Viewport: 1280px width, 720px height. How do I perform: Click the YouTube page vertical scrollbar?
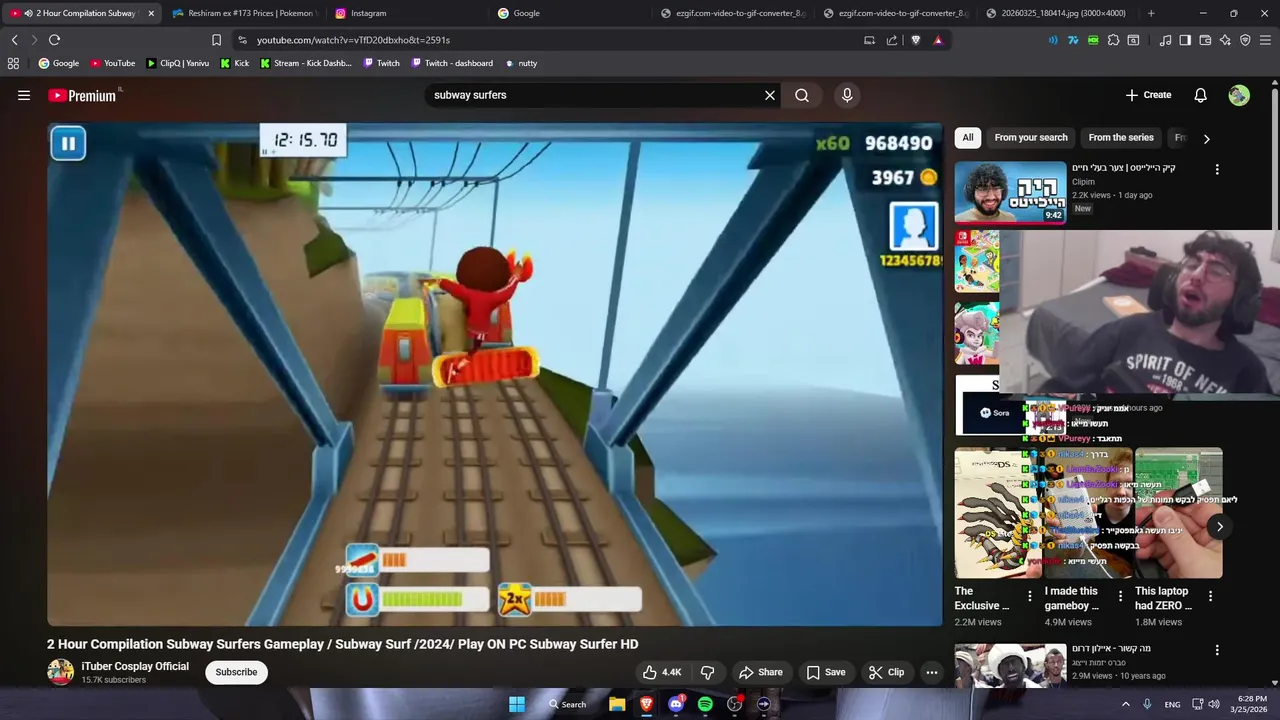pos(1274,380)
